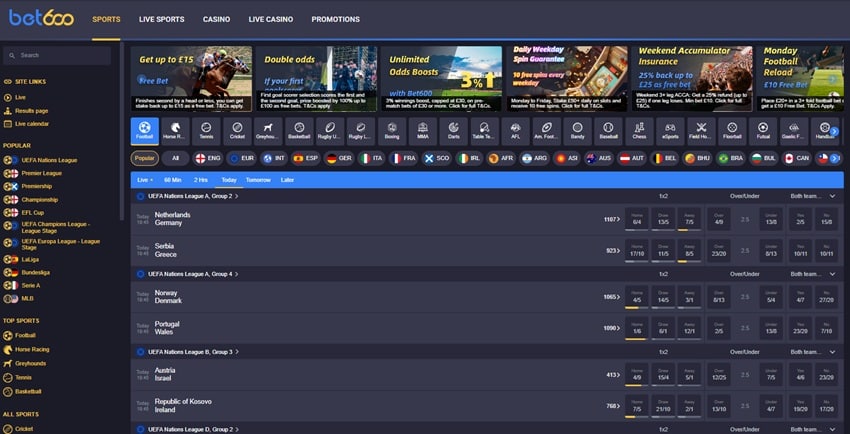Open the Live Casino tab

[271, 19]
